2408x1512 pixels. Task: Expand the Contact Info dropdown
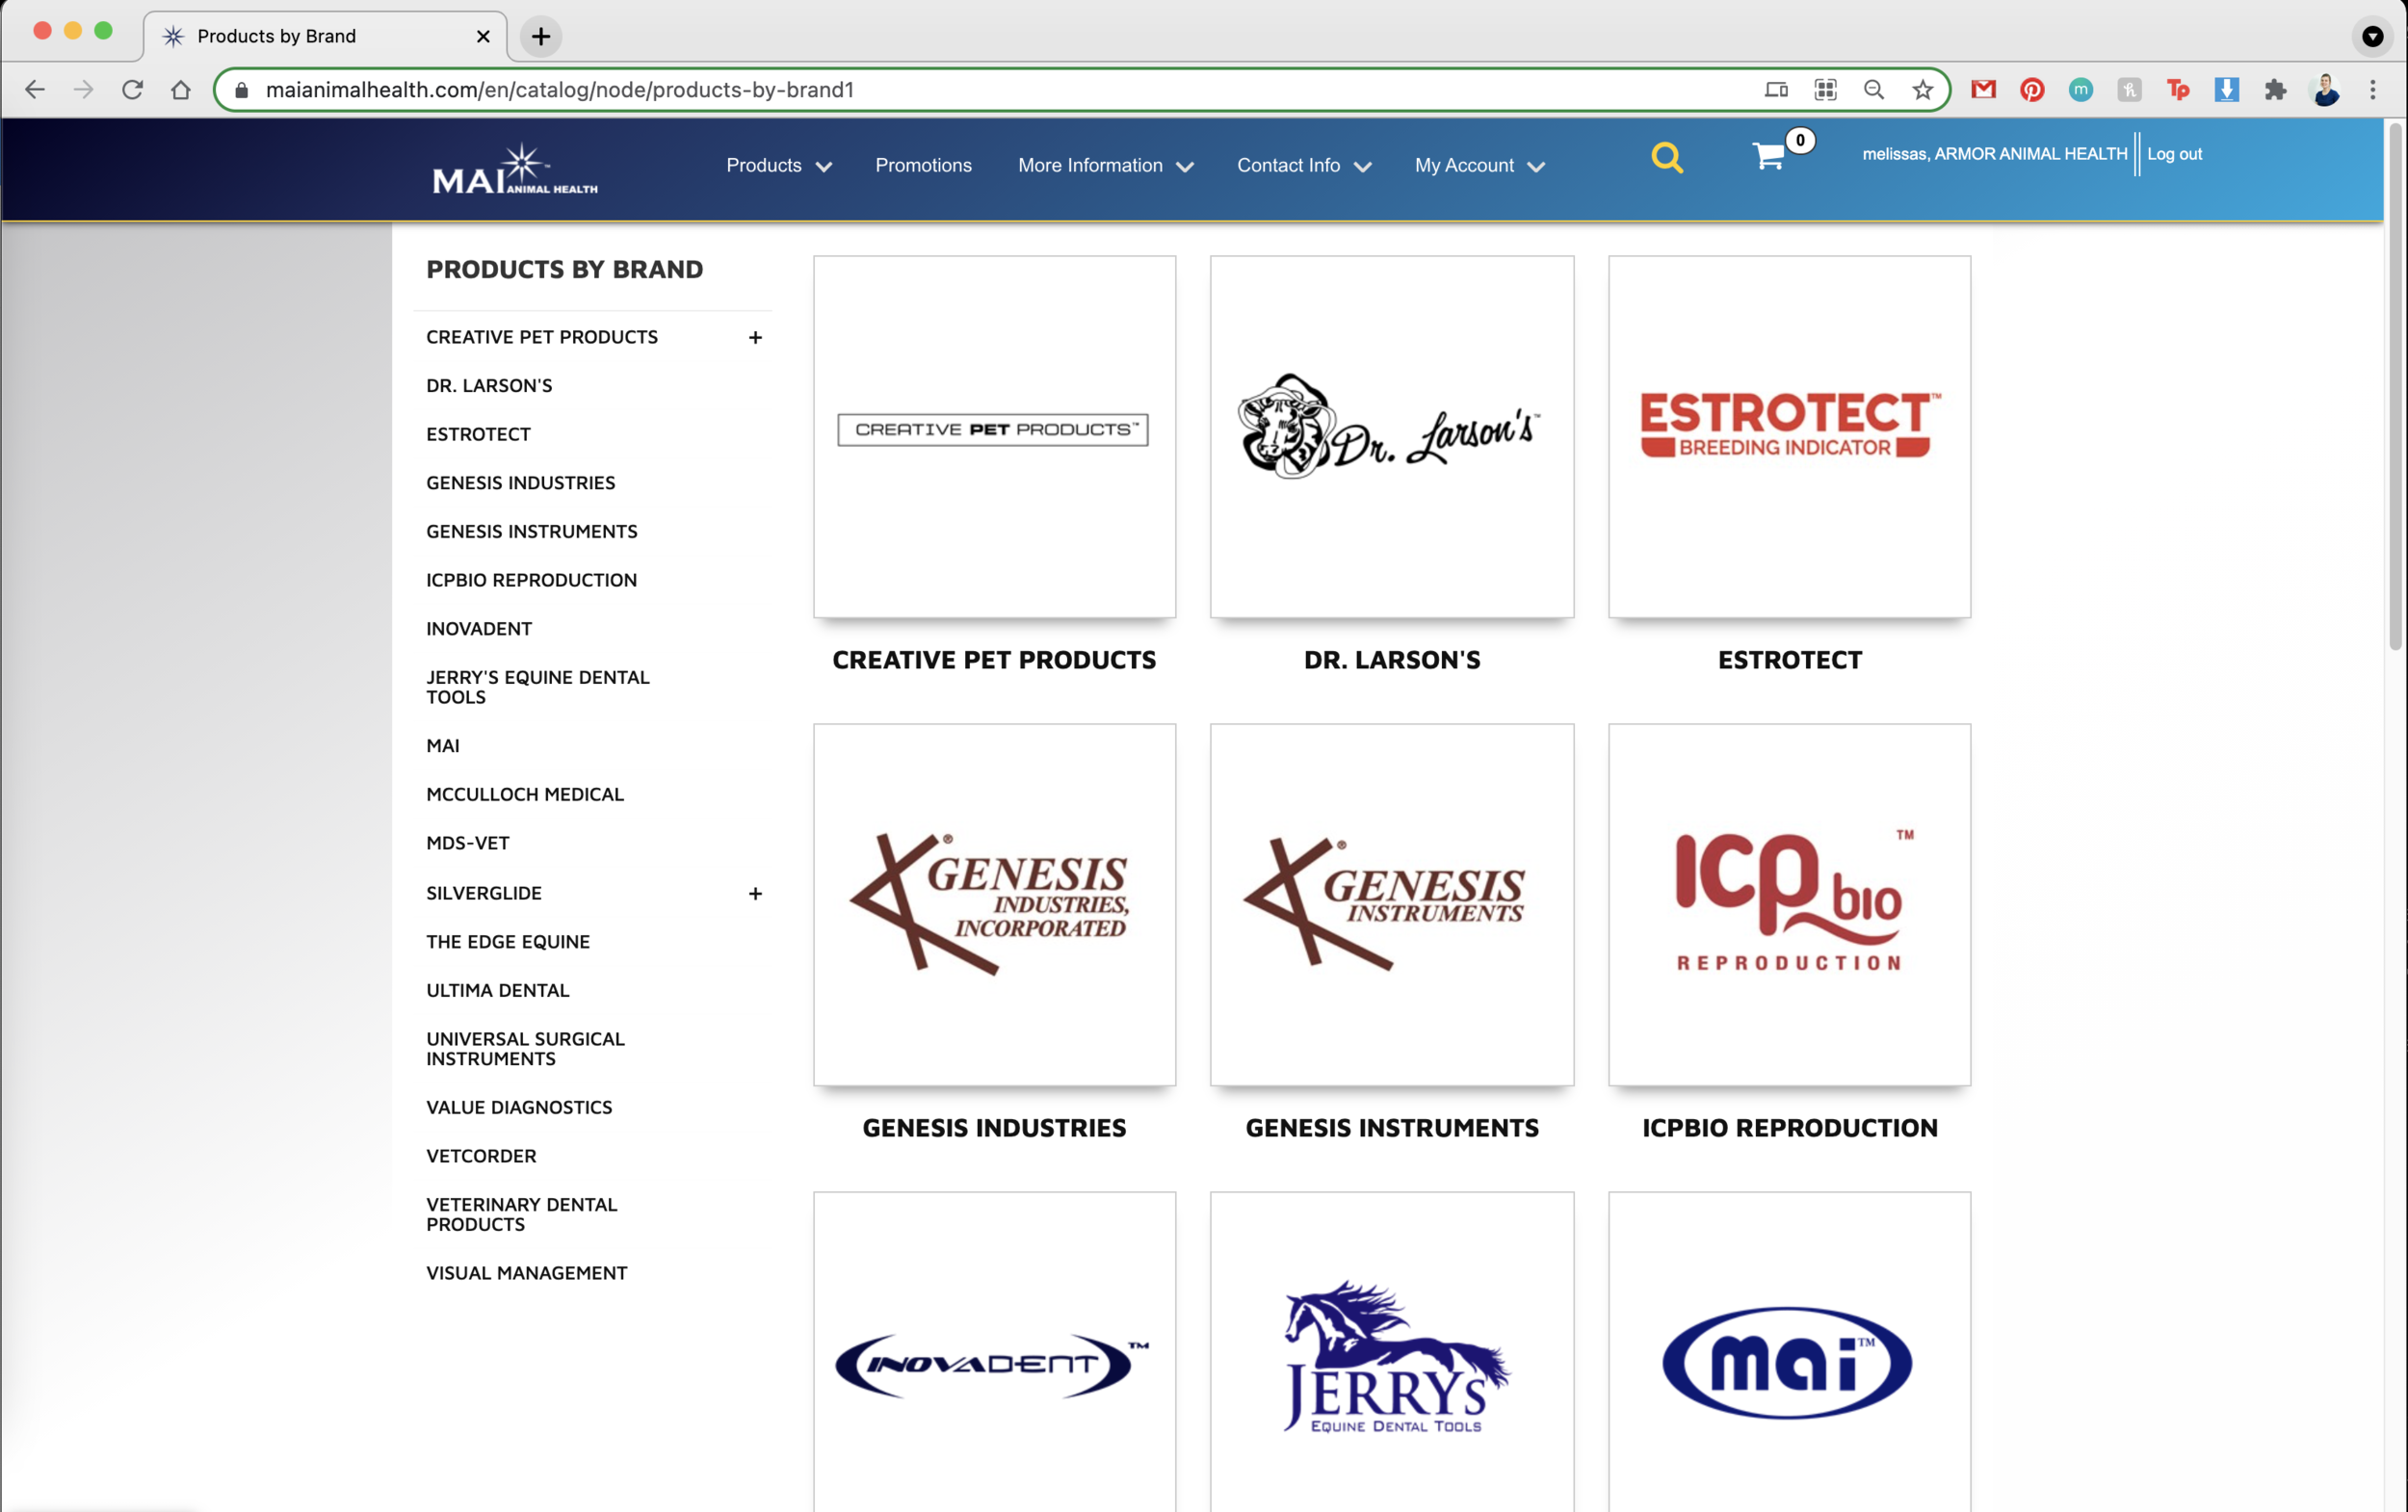tap(1303, 166)
